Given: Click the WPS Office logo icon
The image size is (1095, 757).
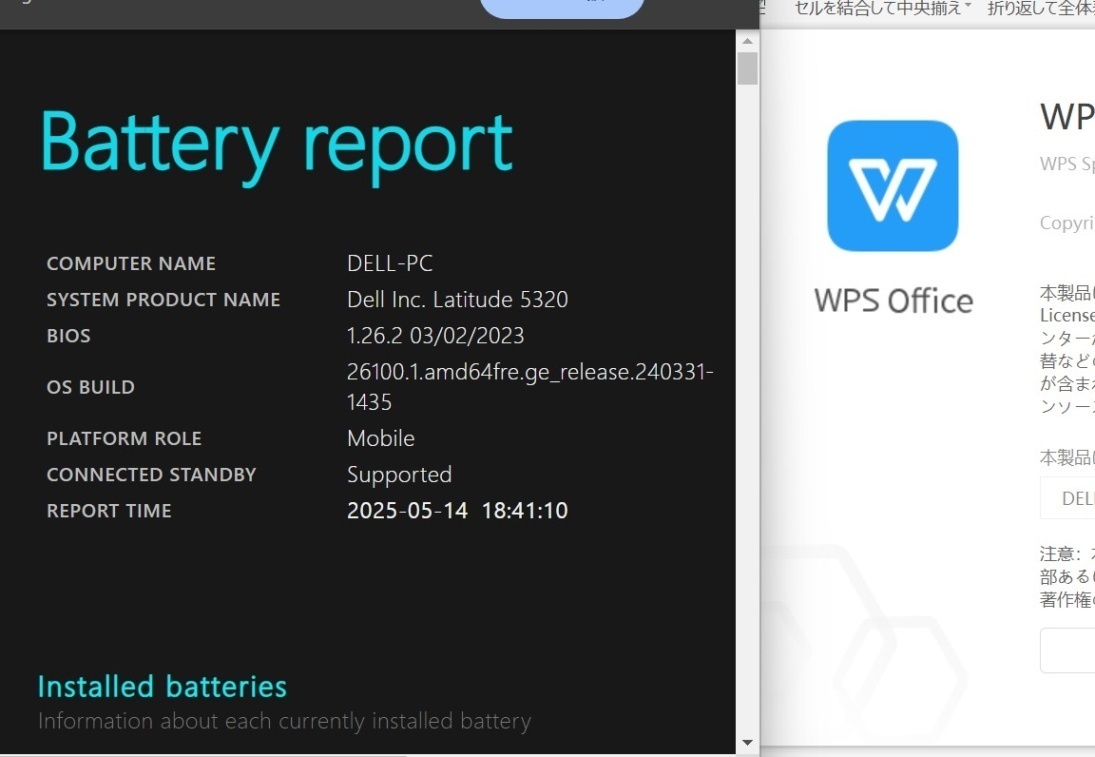Looking at the screenshot, I should pos(892,186).
